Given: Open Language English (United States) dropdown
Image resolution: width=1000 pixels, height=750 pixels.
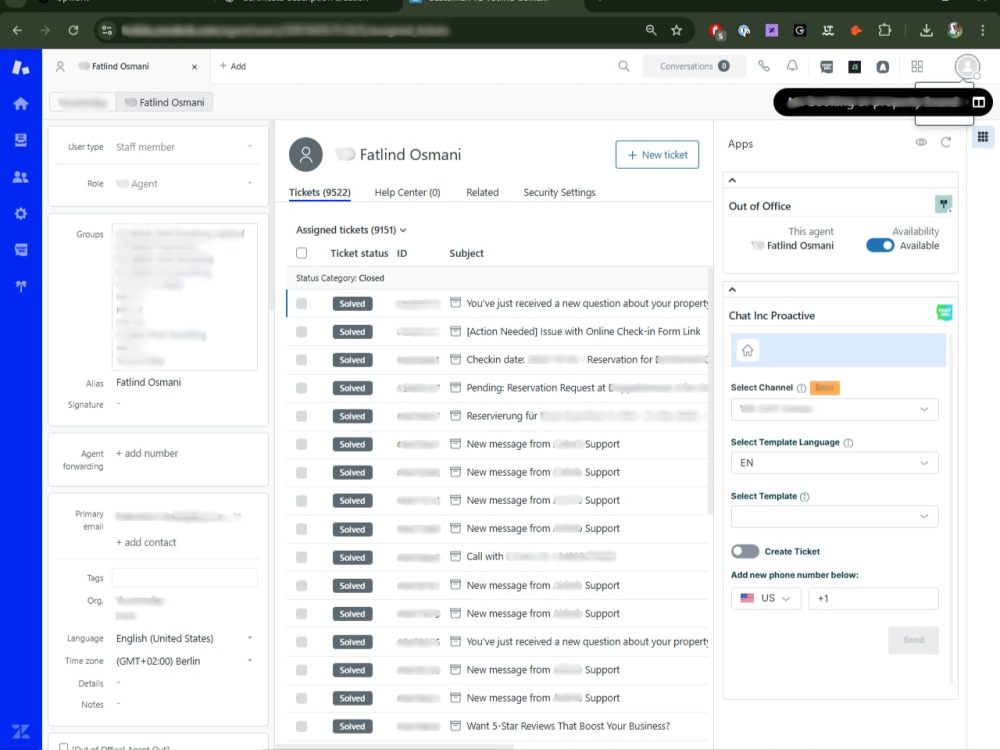Looking at the screenshot, I should coord(185,638).
